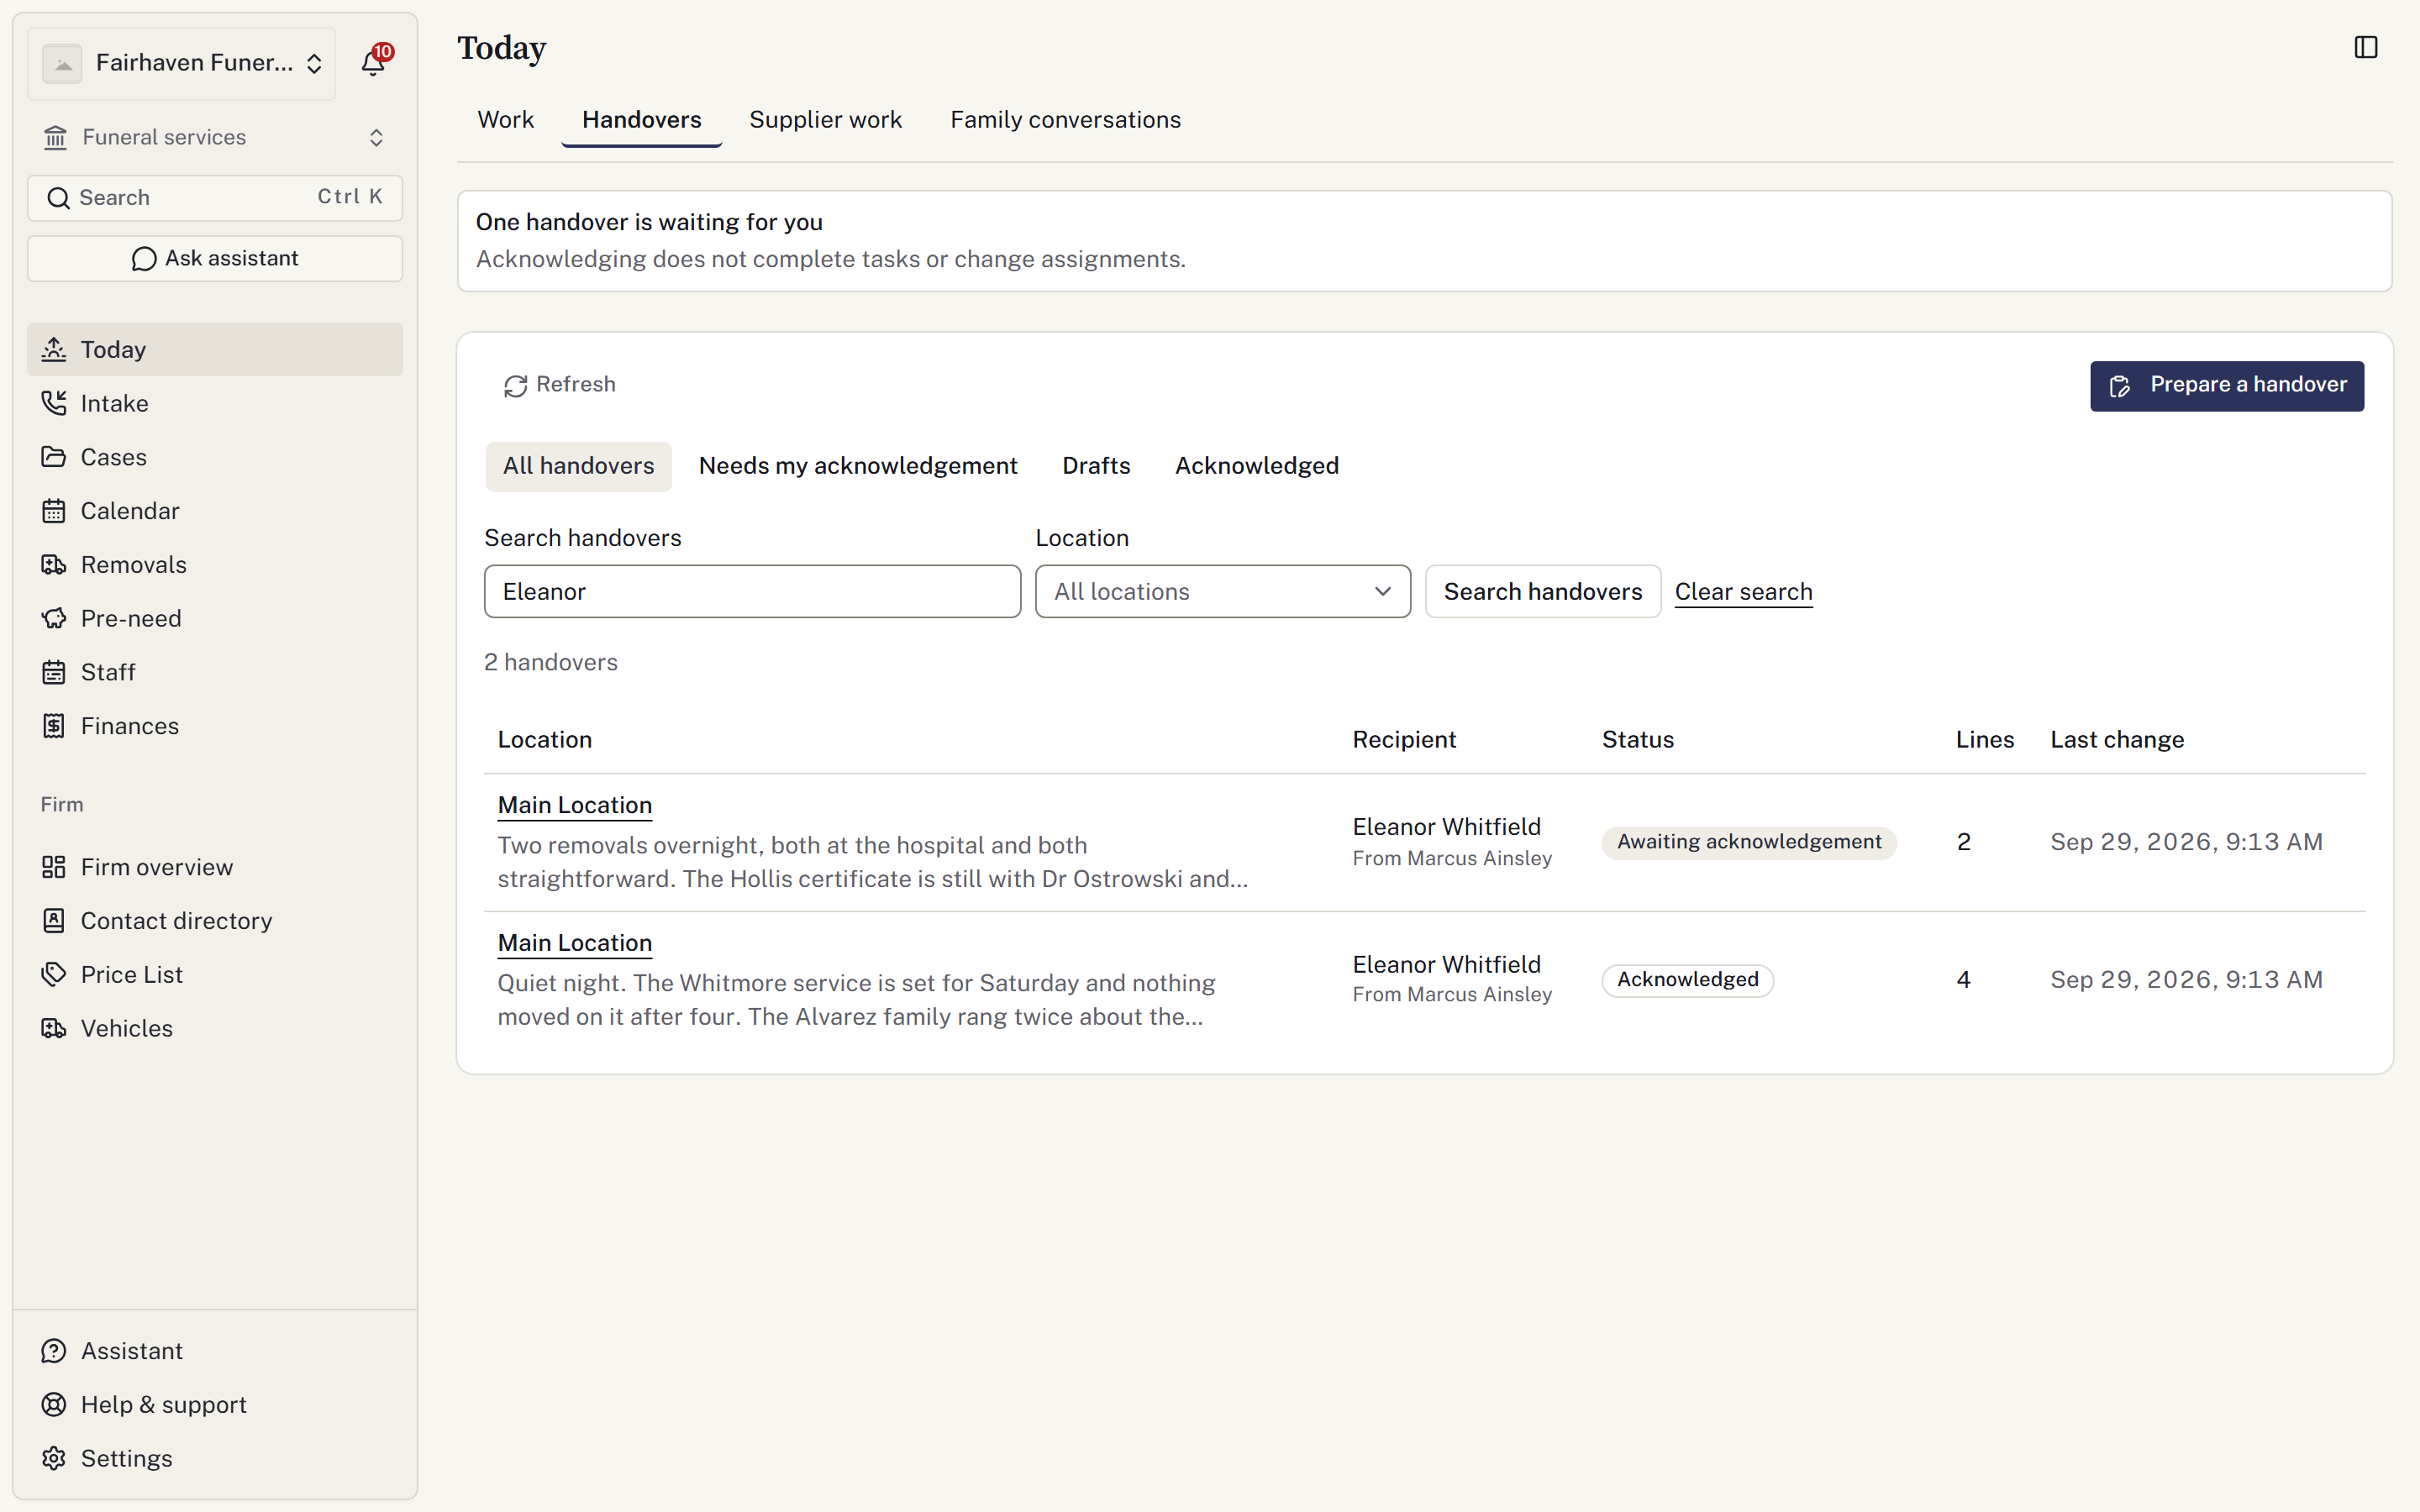
Task: Open the All locations dropdown
Action: pyautogui.click(x=1222, y=592)
